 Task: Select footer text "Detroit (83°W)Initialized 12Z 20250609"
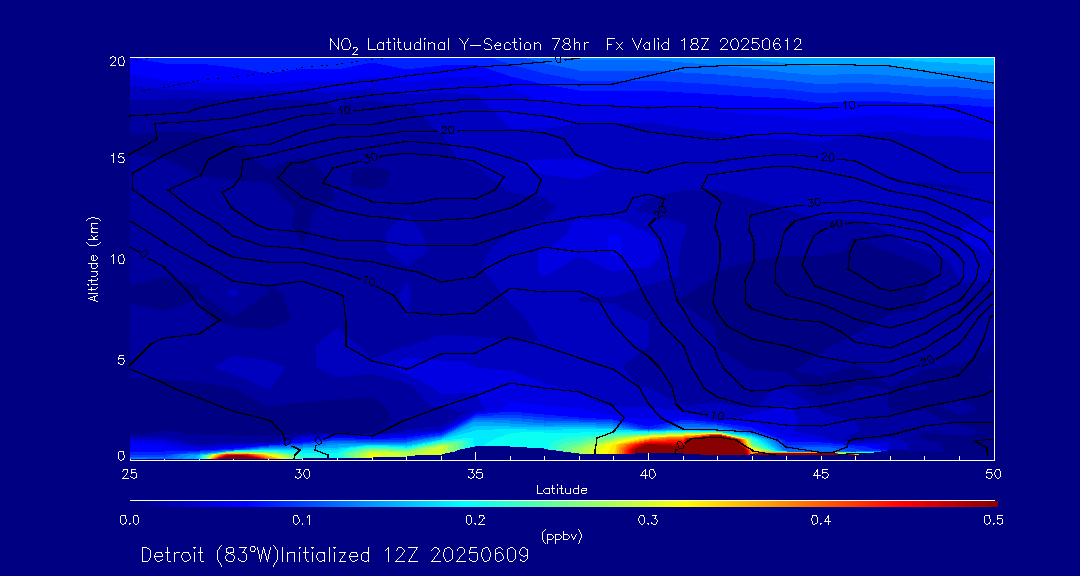(x=335, y=555)
